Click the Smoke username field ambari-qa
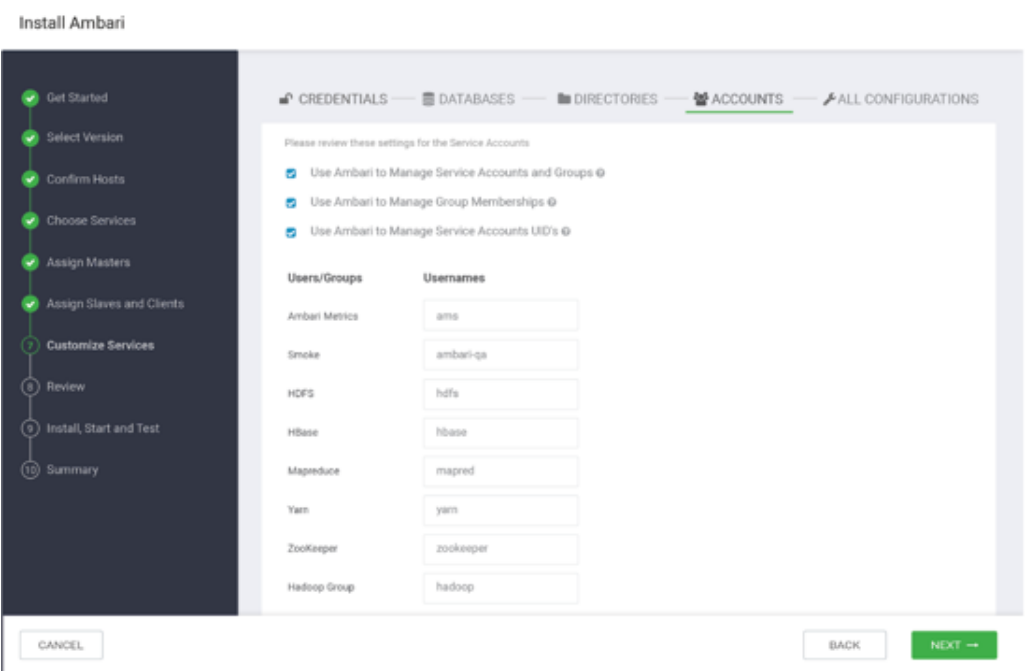Screen dimensions: 1026x671 click(x=501, y=355)
